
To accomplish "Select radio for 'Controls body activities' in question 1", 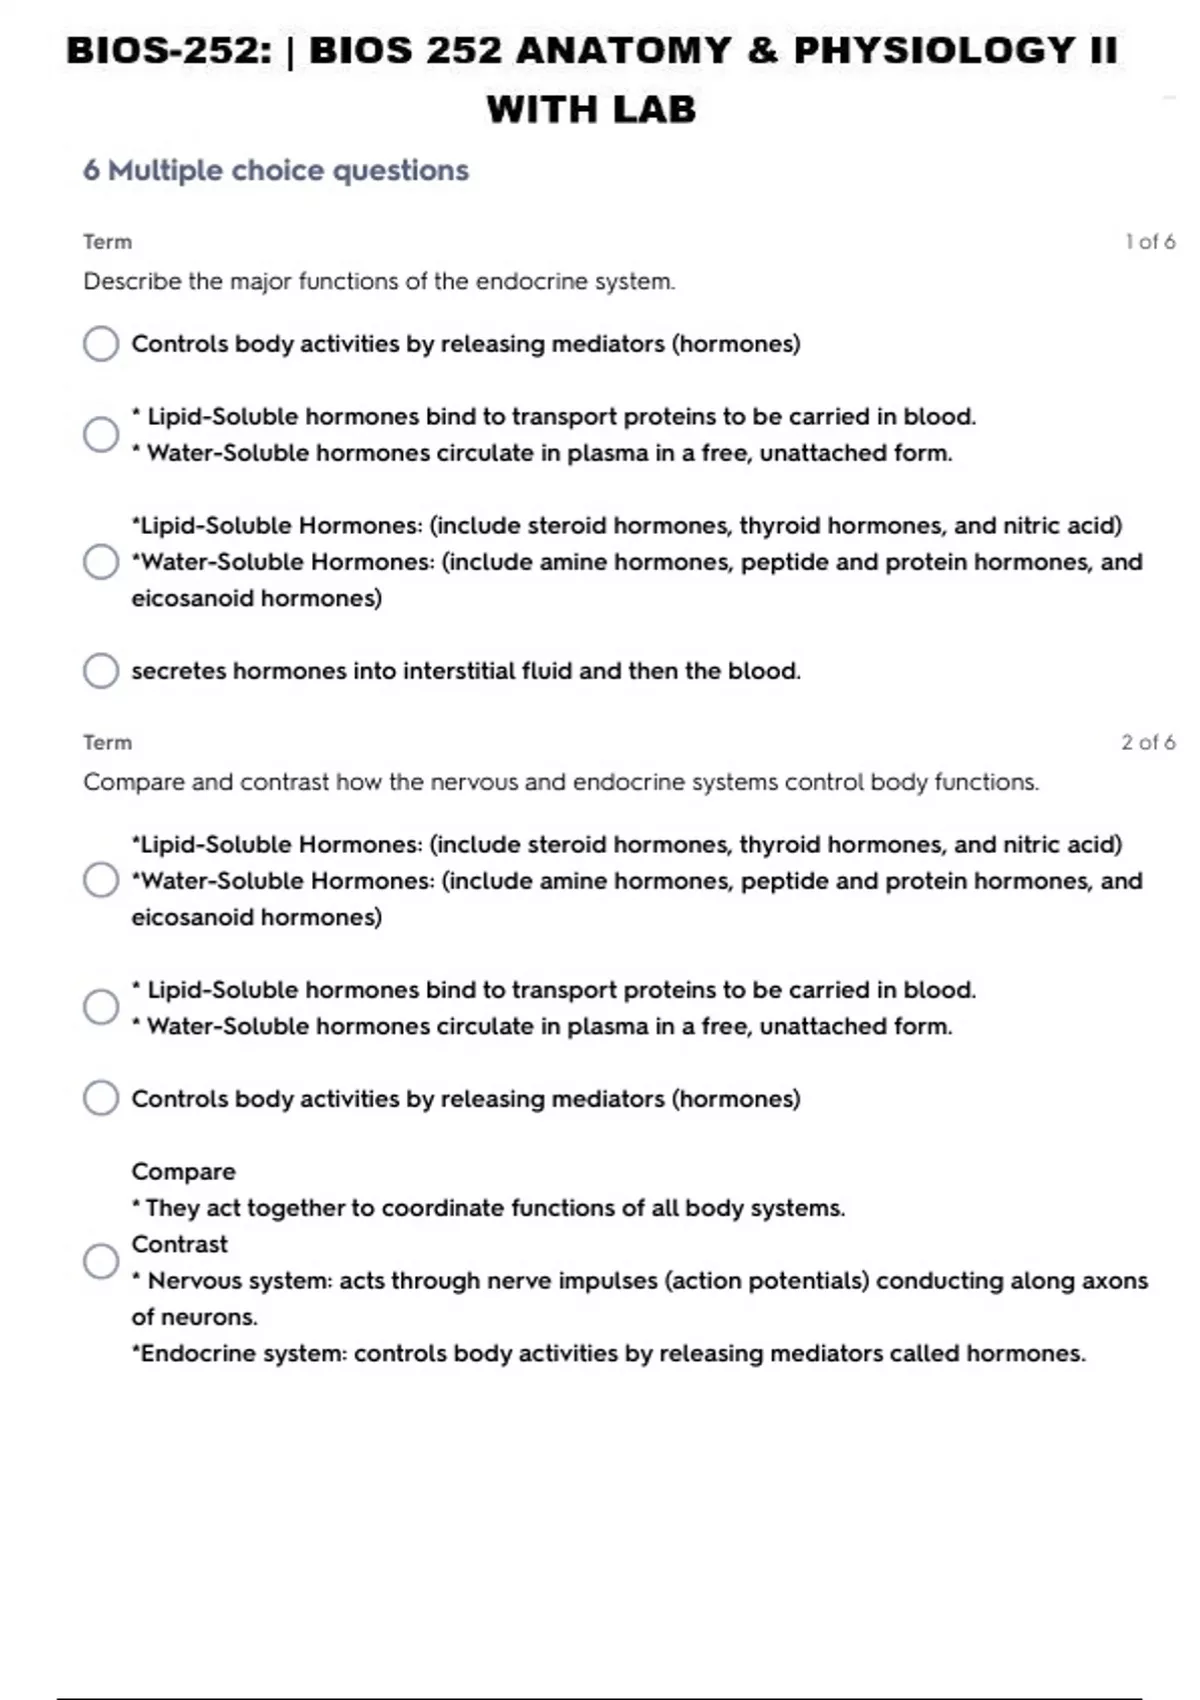I will (x=101, y=344).
